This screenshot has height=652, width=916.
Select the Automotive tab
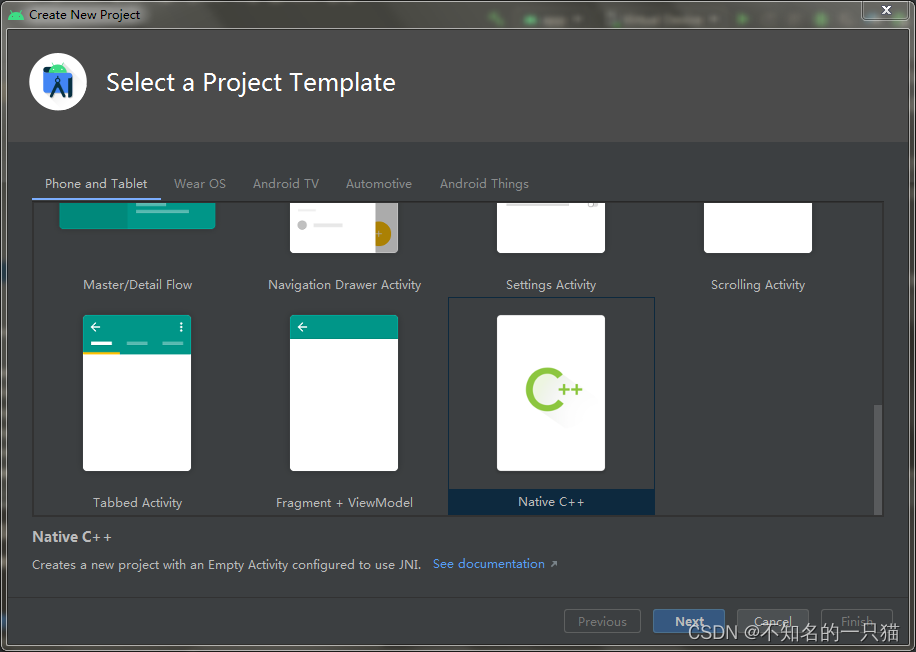coord(379,183)
